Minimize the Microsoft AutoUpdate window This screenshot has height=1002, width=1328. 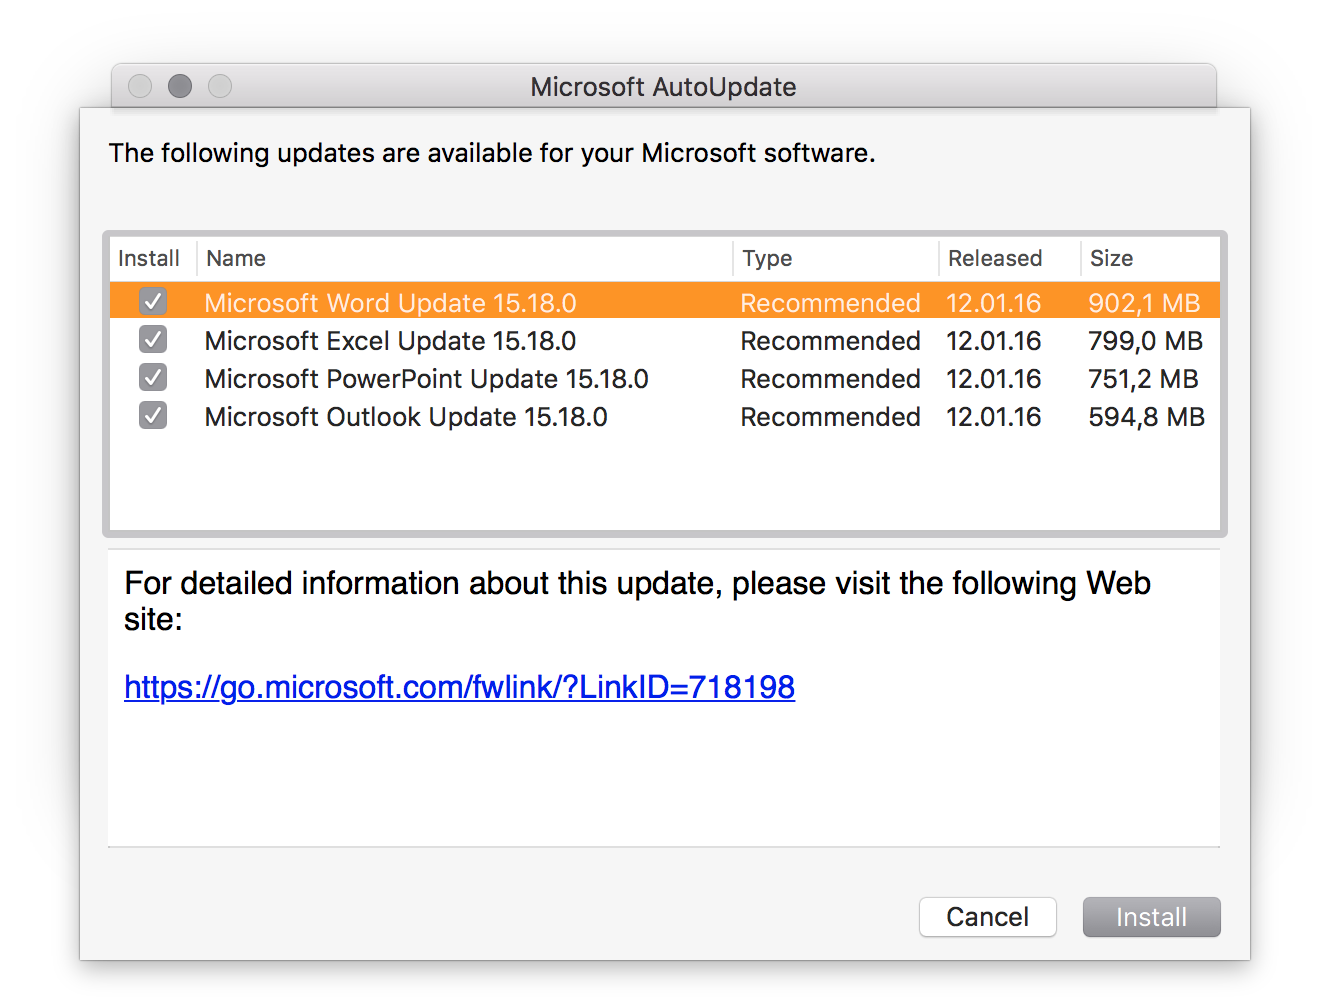(x=180, y=86)
